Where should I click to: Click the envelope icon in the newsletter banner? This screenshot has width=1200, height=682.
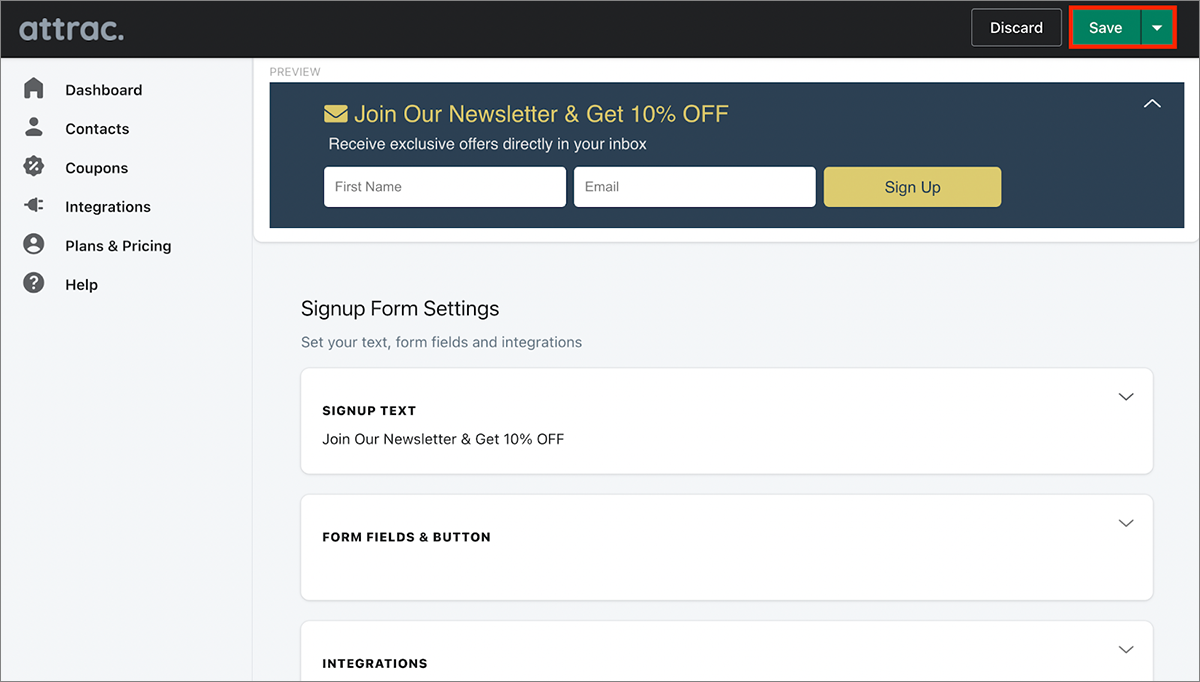tap(336, 112)
